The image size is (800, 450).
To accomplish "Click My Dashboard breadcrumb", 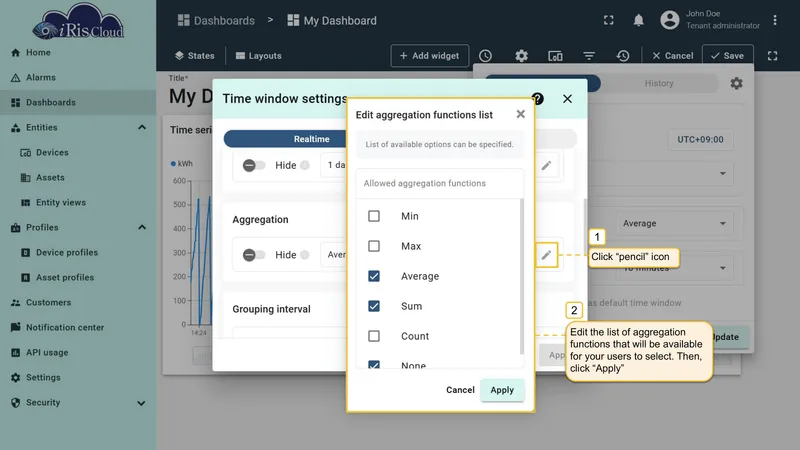I will pyautogui.click(x=332, y=20).
